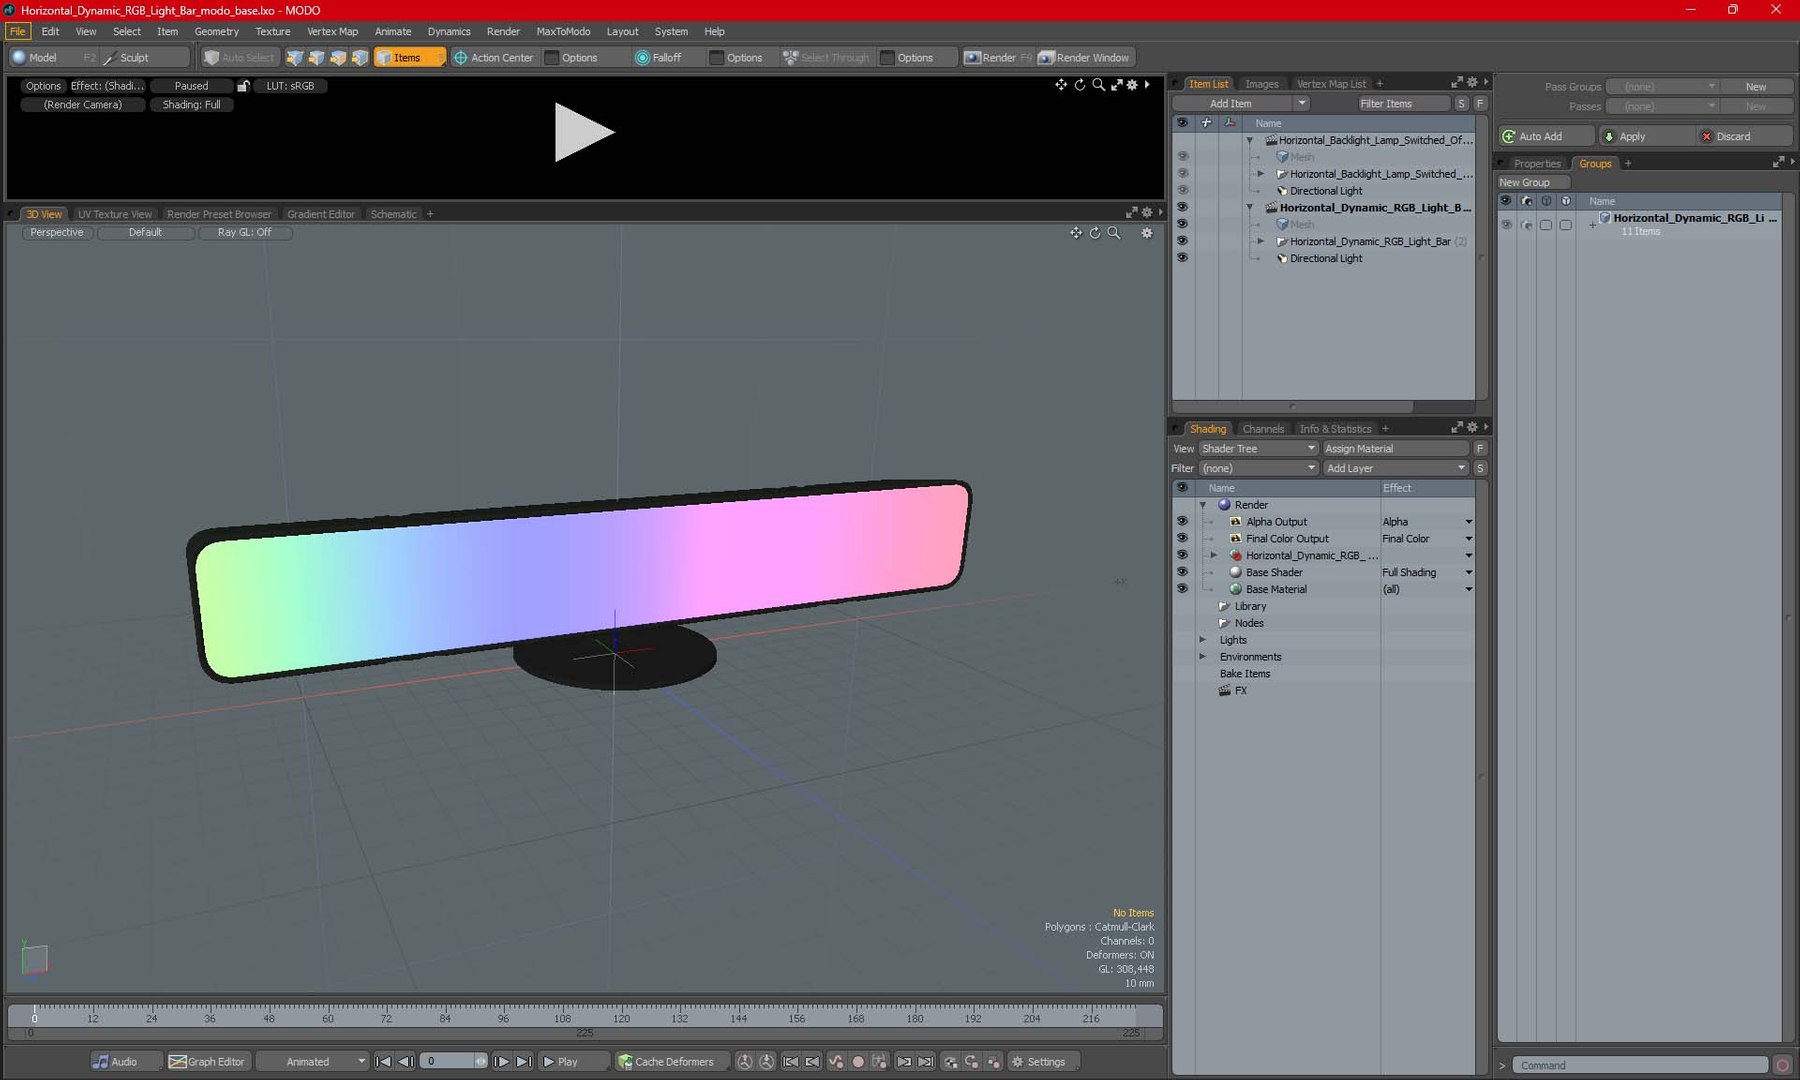
Task: Open the Pass Groups (none) dropdown
Action: click(1662, 86)
